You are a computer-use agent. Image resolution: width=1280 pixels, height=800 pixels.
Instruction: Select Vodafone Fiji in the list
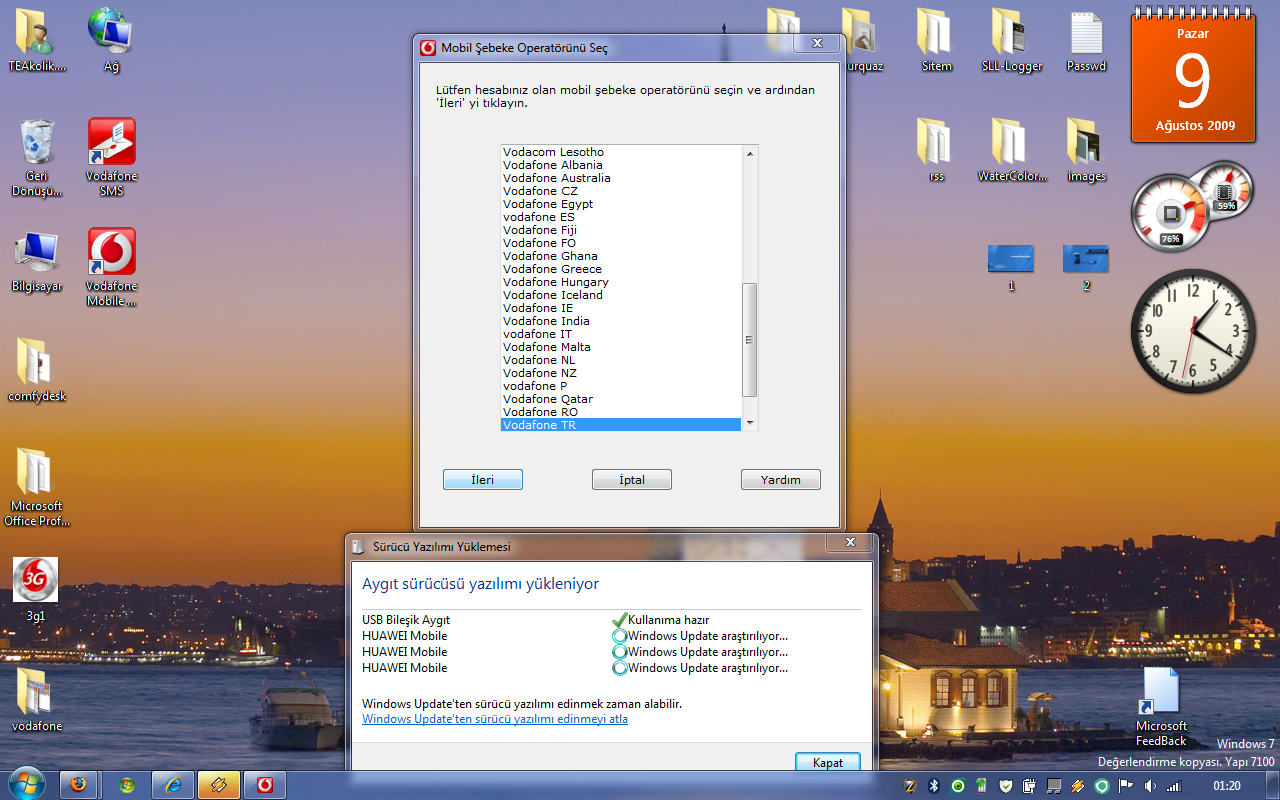click(x=621, y=230)
